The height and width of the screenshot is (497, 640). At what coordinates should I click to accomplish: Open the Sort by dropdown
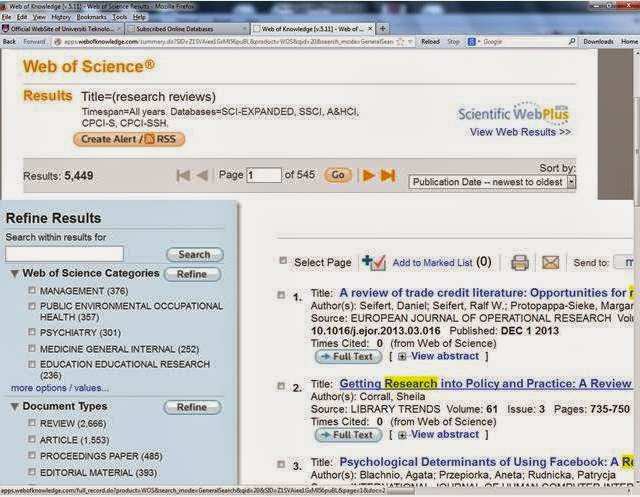point(492,182)
